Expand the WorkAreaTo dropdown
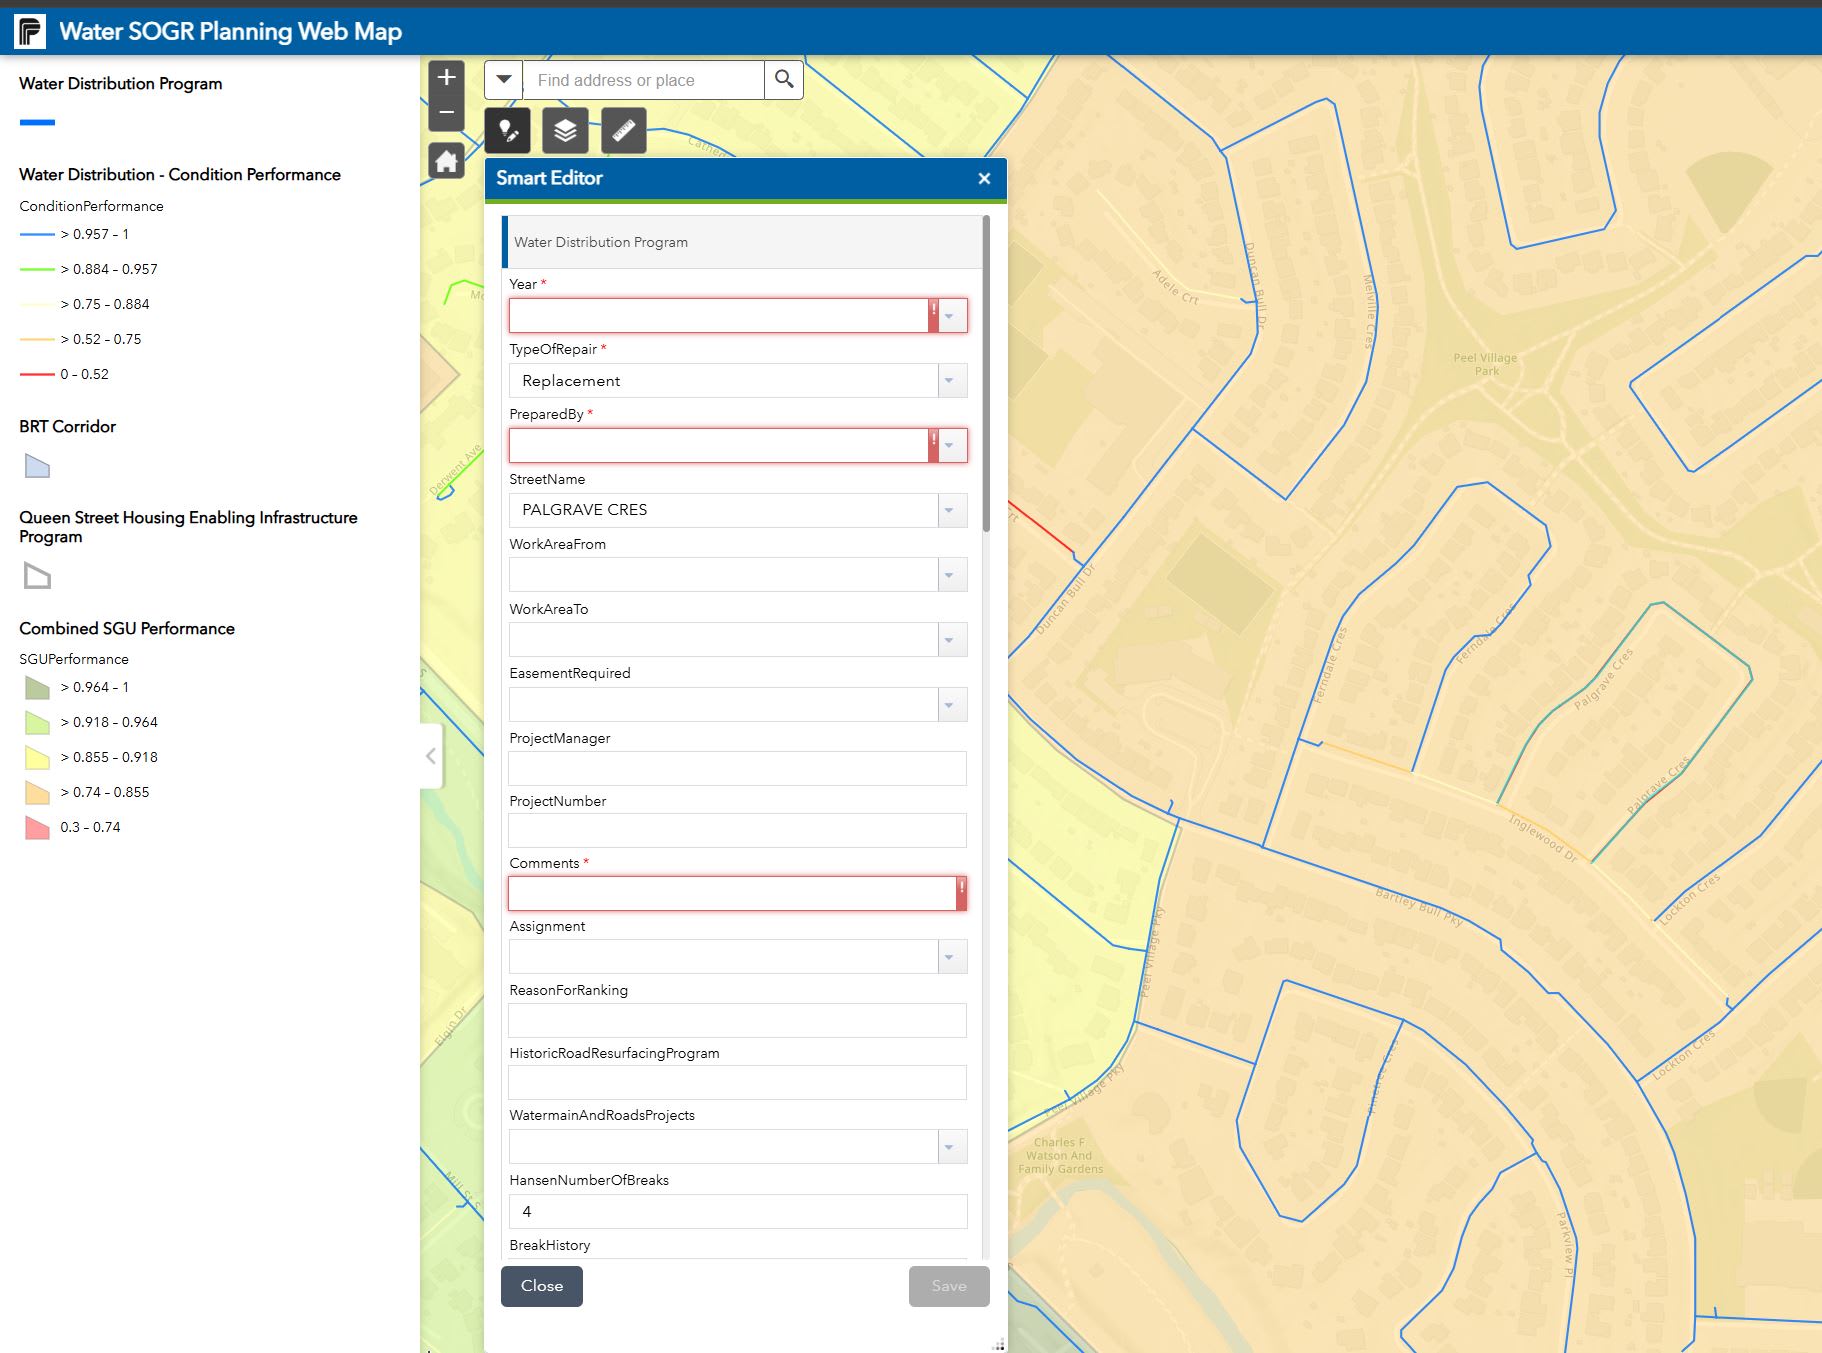Image resolution: width=1822 pixels, height=1353 pixels. pyautogui.click(x=953, y=640)
